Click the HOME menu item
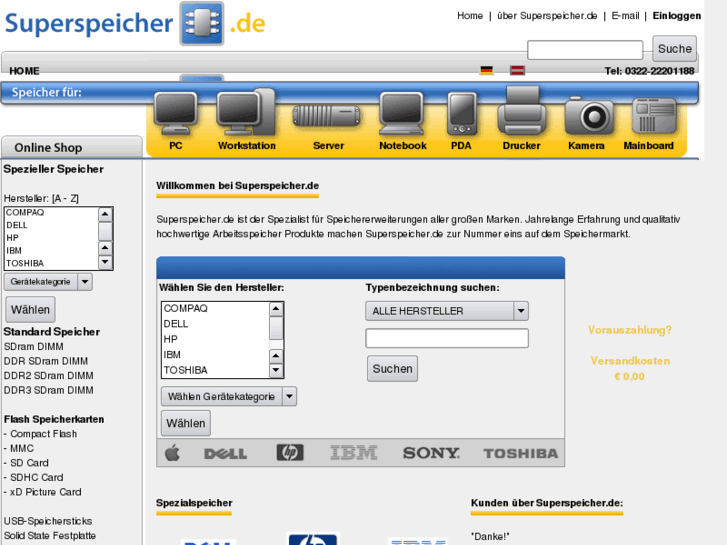 tap(24, 71)
